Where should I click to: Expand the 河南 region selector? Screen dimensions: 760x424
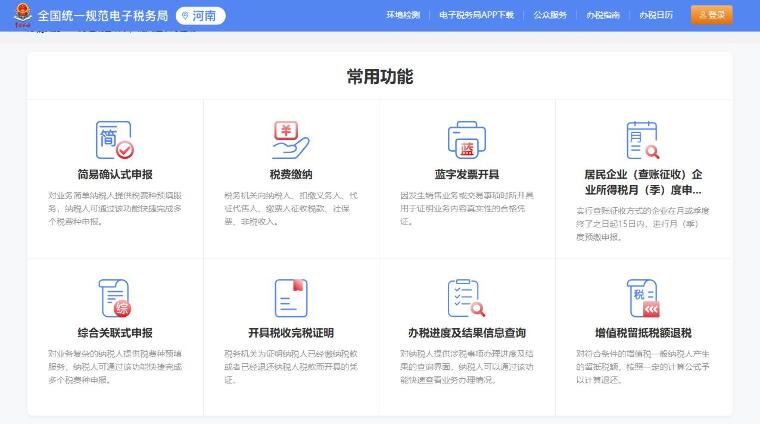click(200, 15)
